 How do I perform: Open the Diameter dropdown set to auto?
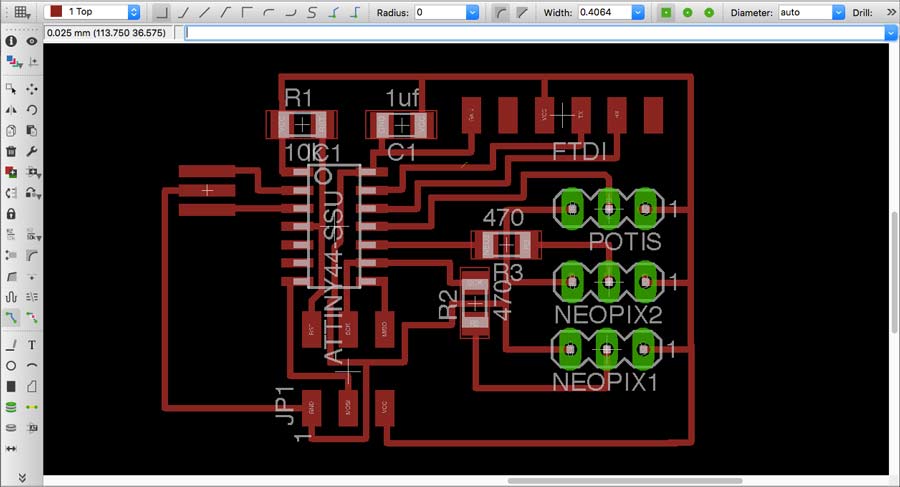point(839,12)
